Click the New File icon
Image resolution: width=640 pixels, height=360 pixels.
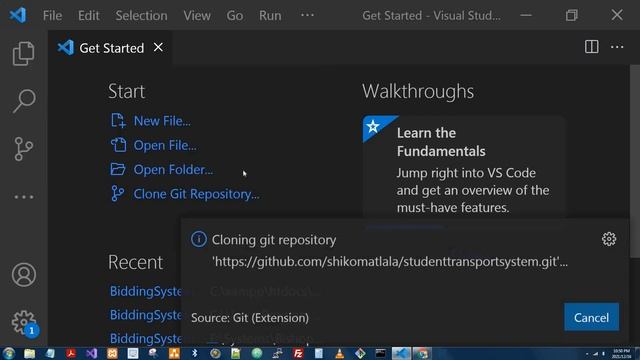118,121
